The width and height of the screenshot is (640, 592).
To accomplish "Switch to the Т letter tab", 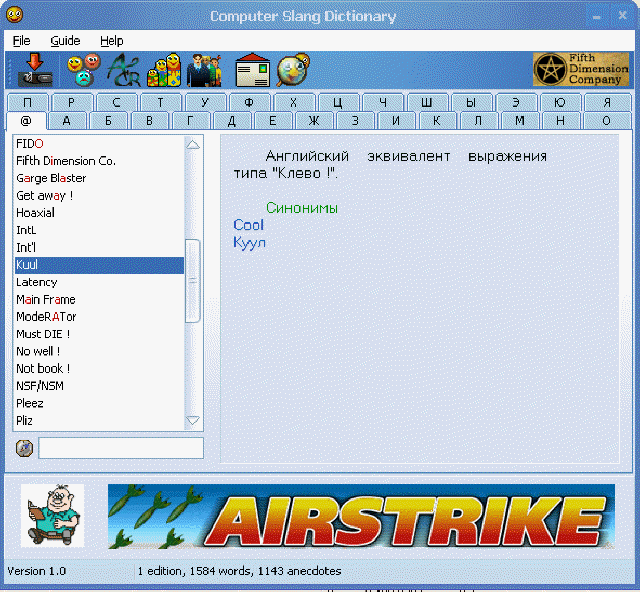I will click(x=161, y=102).
